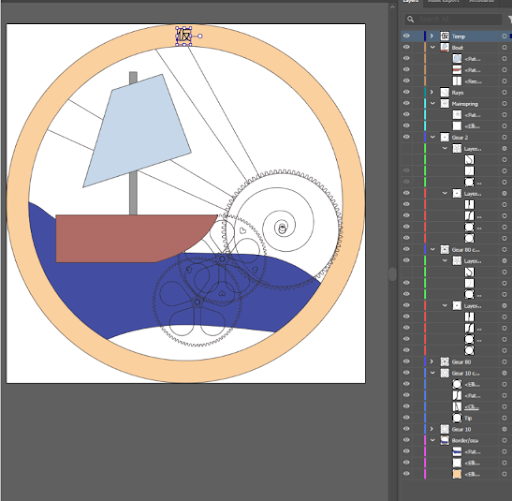Click the red hull path thumbnail under Boat
Viewport: 512px width, 501px height.
[x=457, y=70]
